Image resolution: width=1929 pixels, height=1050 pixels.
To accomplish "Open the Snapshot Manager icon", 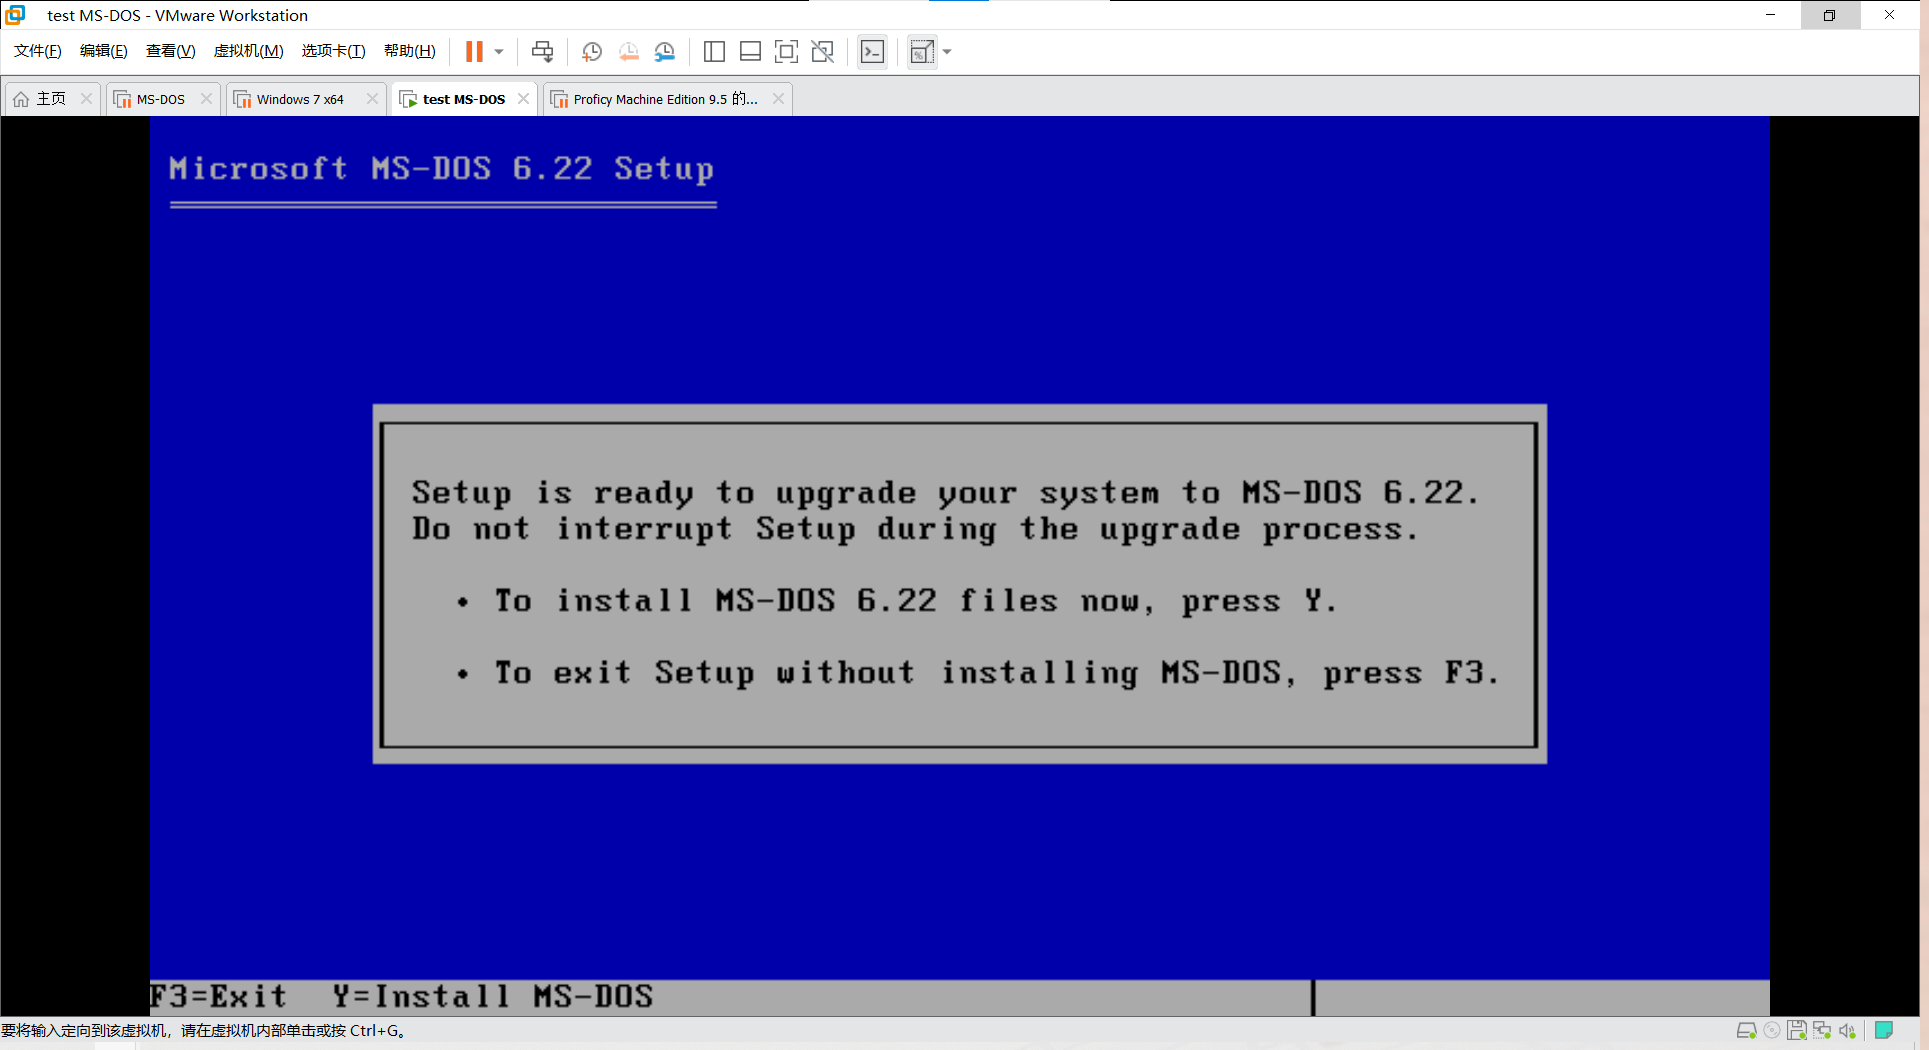I will (x=665, y=51).
